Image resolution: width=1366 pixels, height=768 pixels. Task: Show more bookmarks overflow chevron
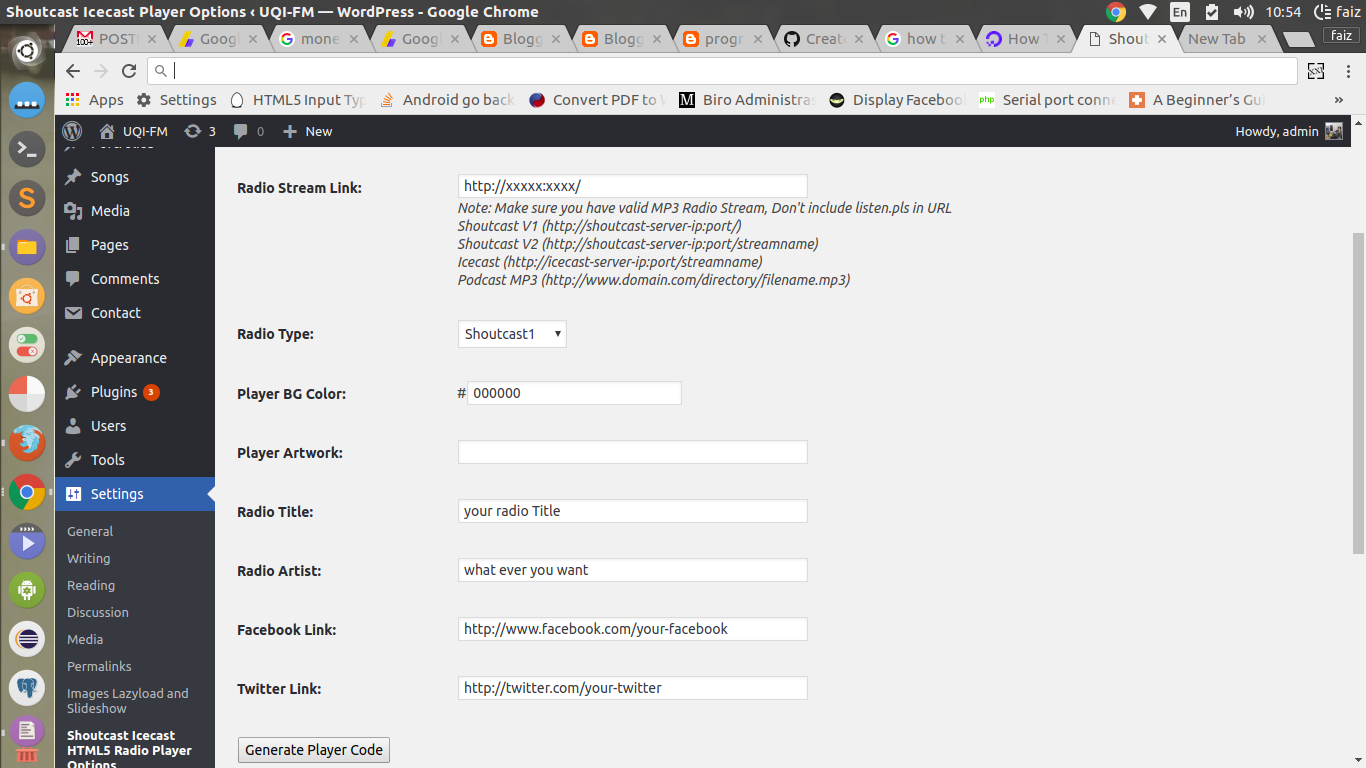tap(1339, 100)
